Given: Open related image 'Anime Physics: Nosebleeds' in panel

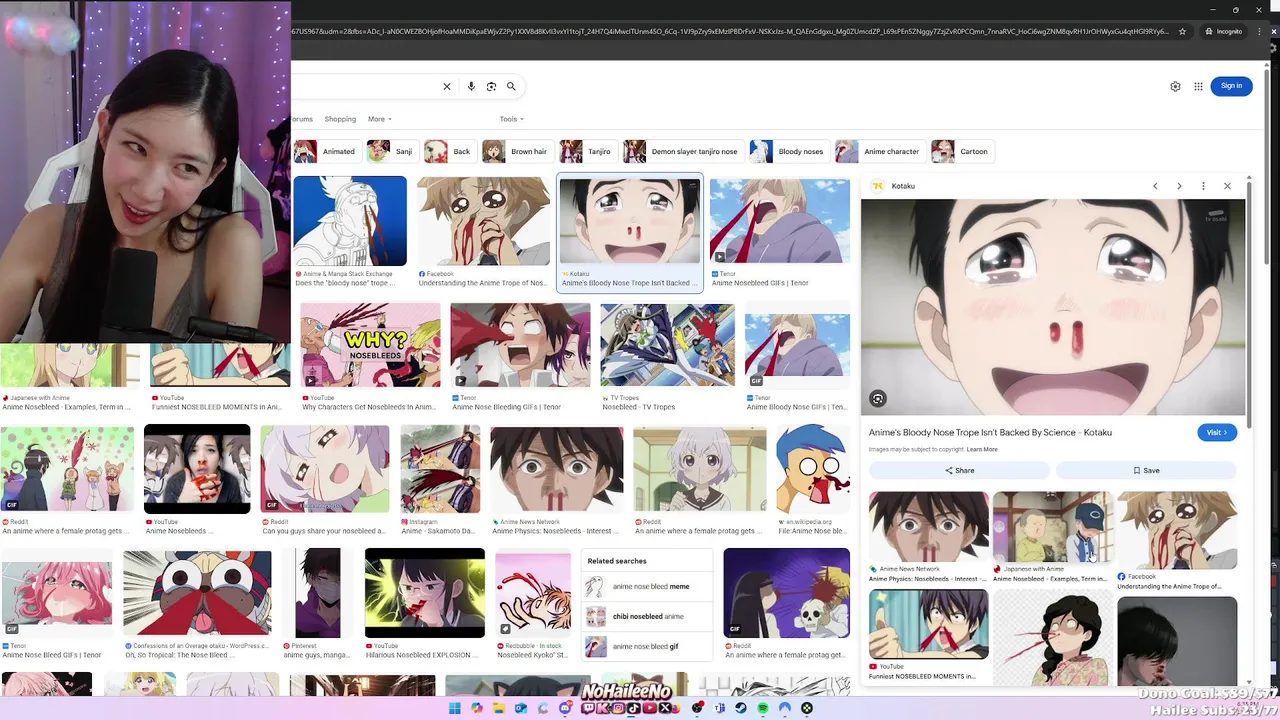Looking at the screenshot, I should coord(928,526).
